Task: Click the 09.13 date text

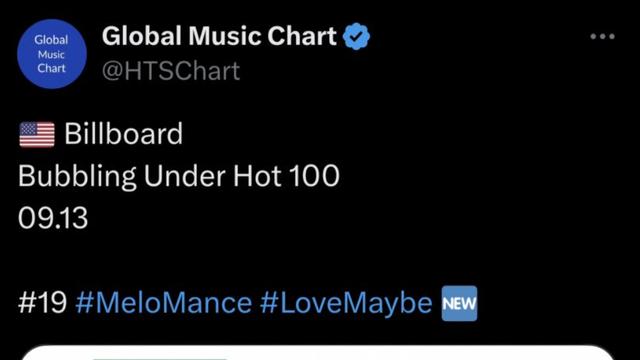Action: (x=53, y=218)
